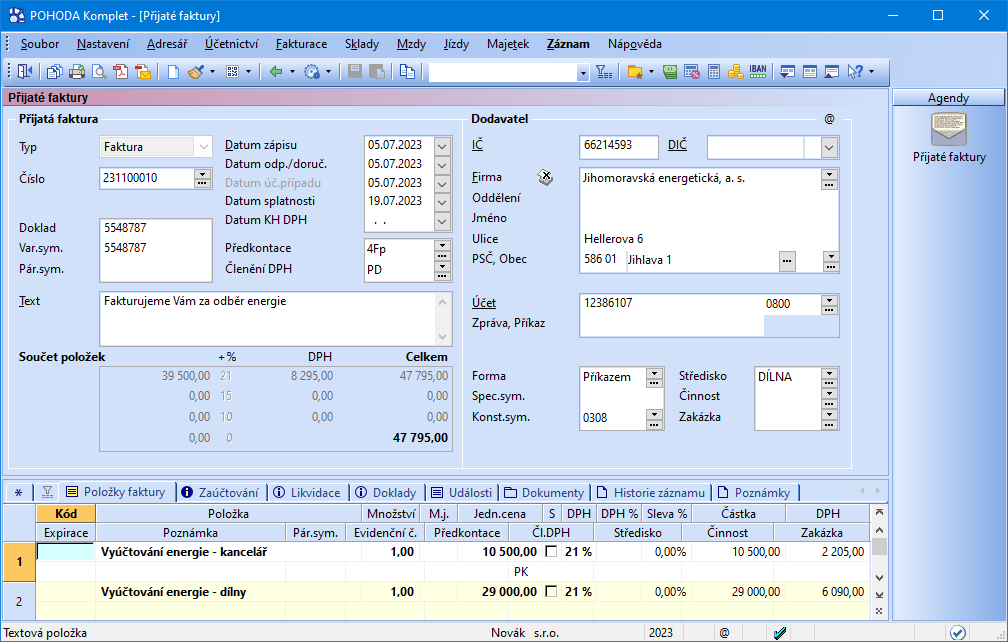
Task: Toggle the S checkbox for kancelář row
Action: [551, 551]
